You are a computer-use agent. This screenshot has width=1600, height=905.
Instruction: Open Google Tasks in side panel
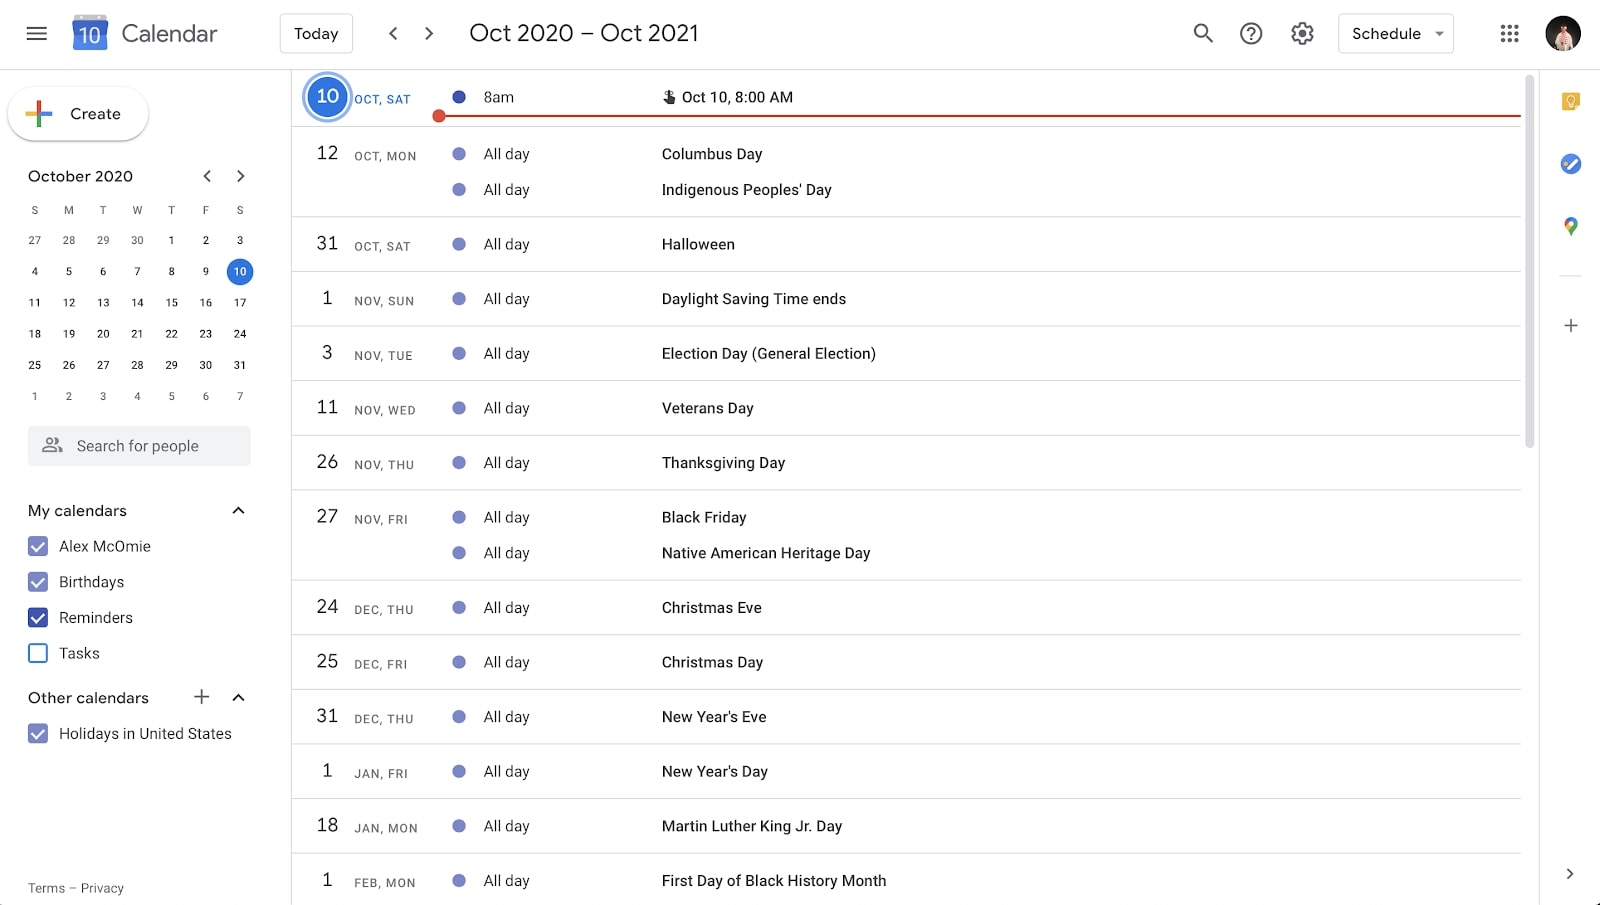1570,163
